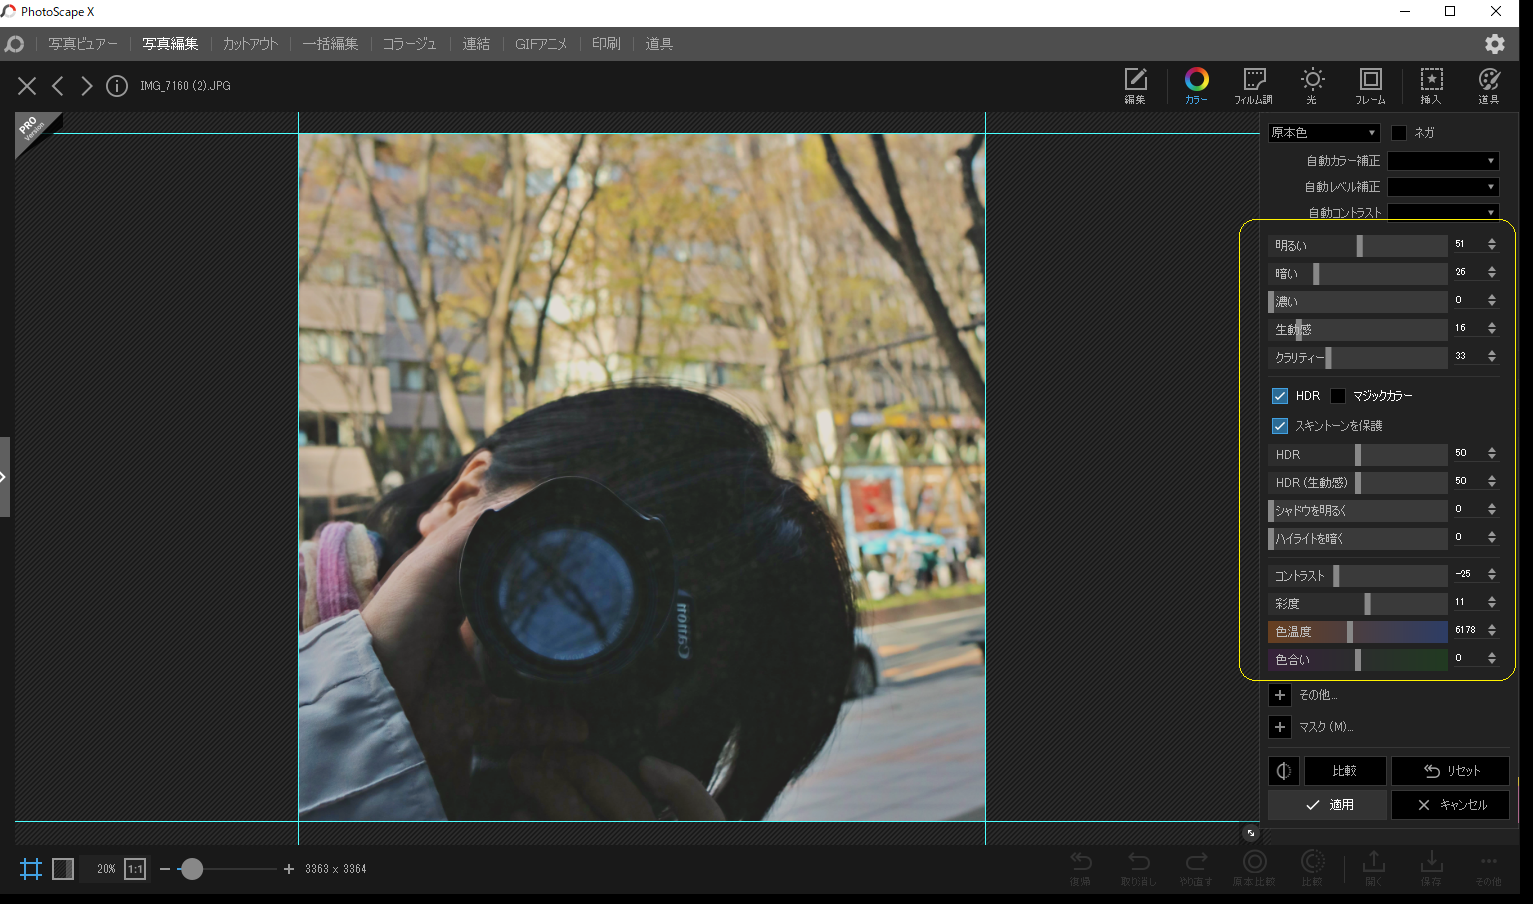Open the フレーム (Frame) panel
1533x904 pixels.
point(1370,86)
